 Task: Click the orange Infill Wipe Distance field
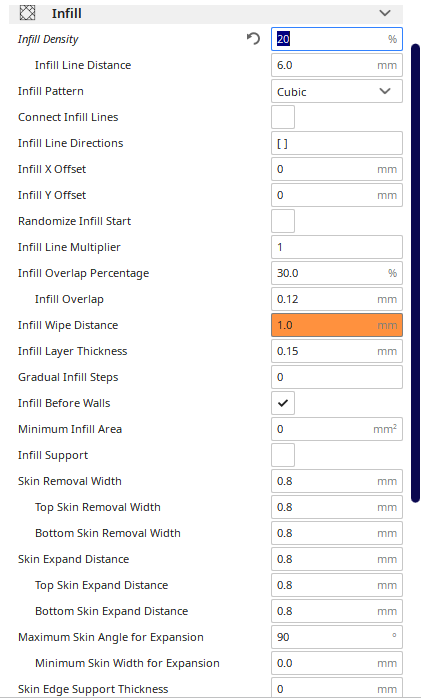coord(337,325)
